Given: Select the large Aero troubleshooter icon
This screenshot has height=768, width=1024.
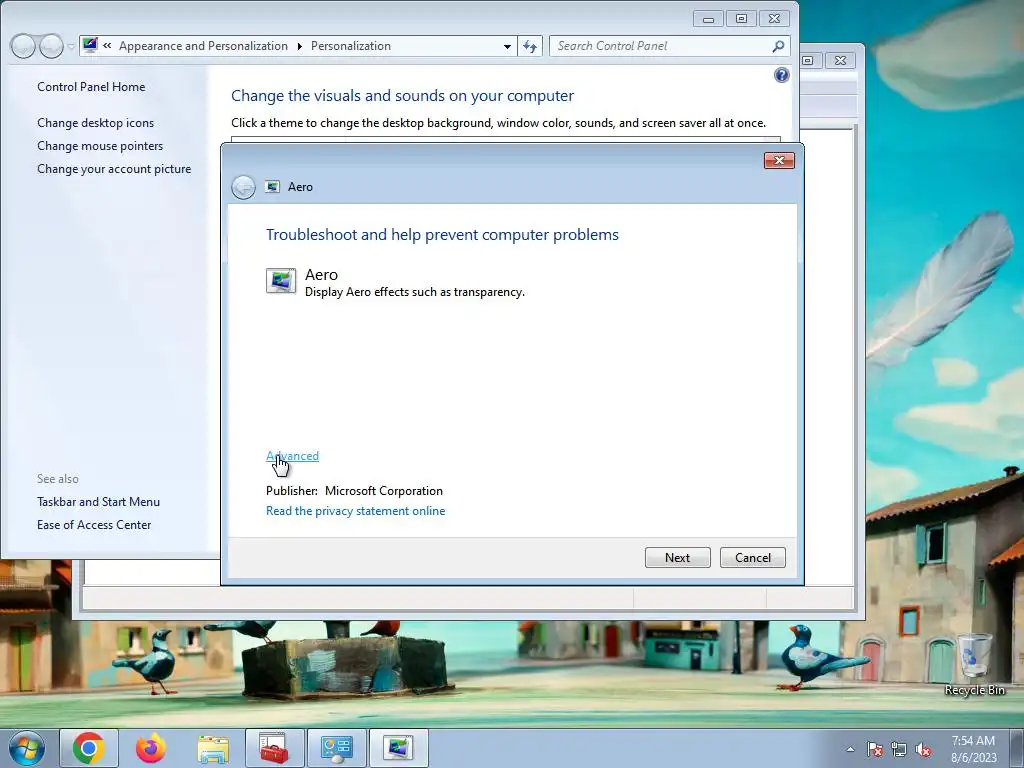Looking at the screenshot, I should (x=281, y=281).
